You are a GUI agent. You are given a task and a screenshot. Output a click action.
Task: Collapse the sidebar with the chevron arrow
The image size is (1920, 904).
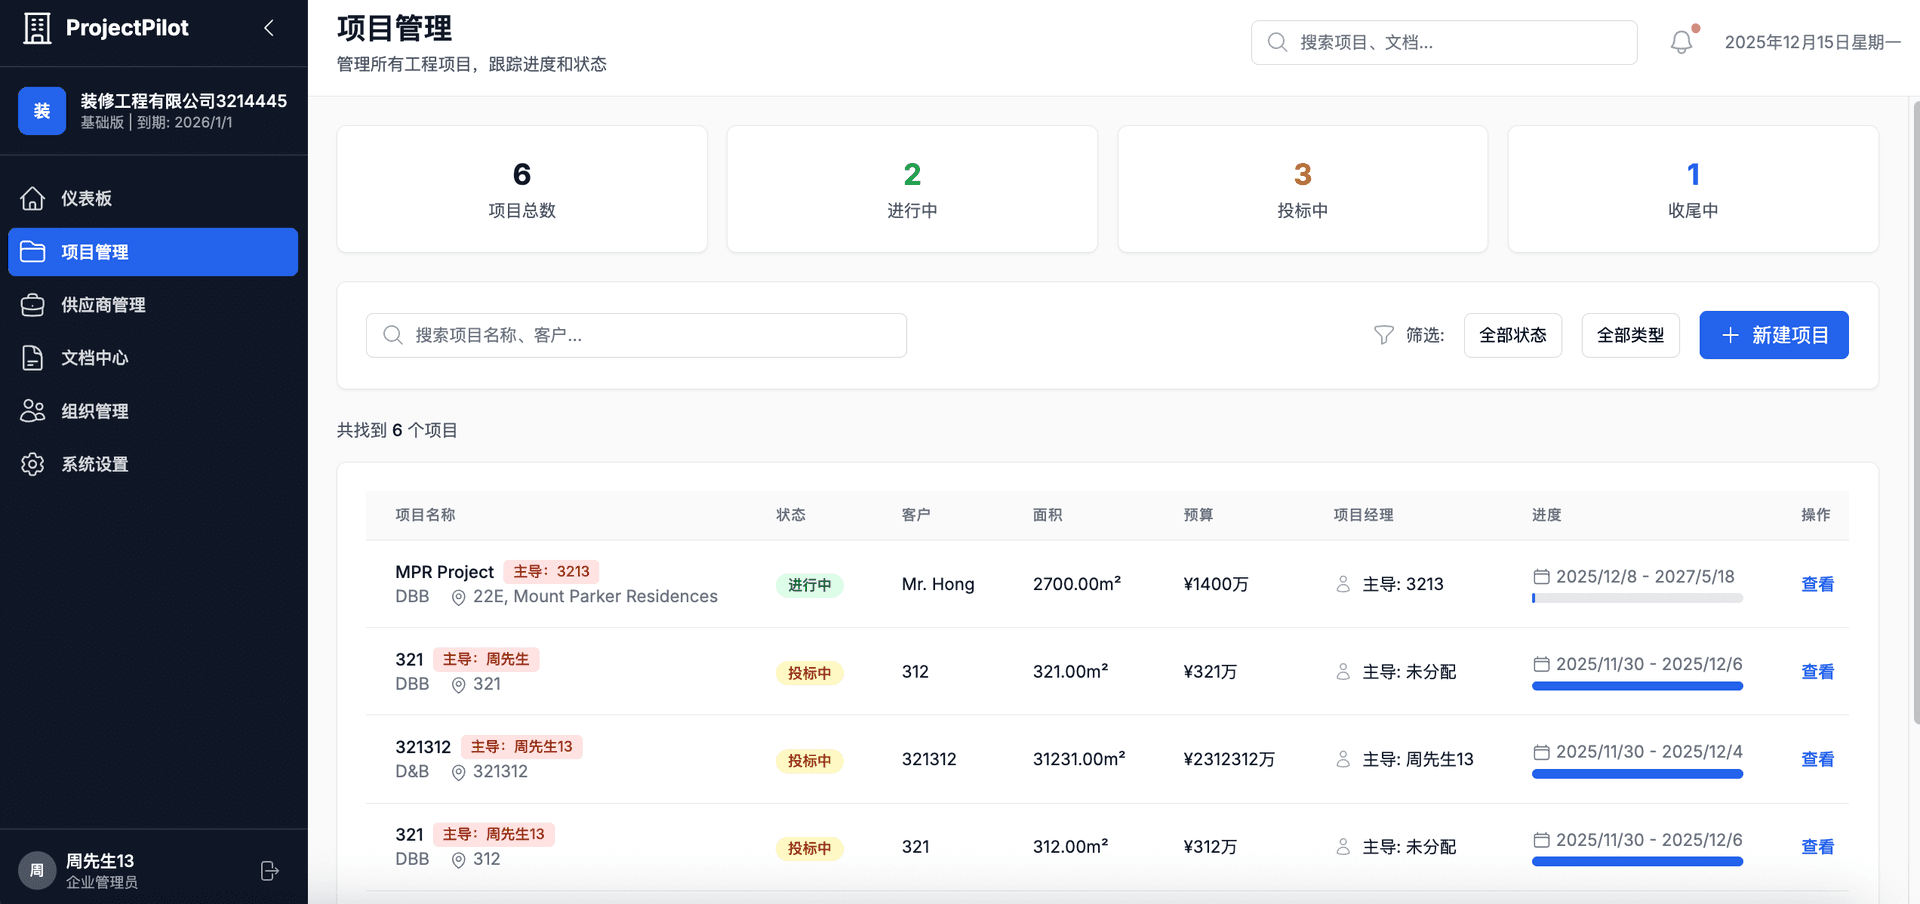[x=268, y=28]
